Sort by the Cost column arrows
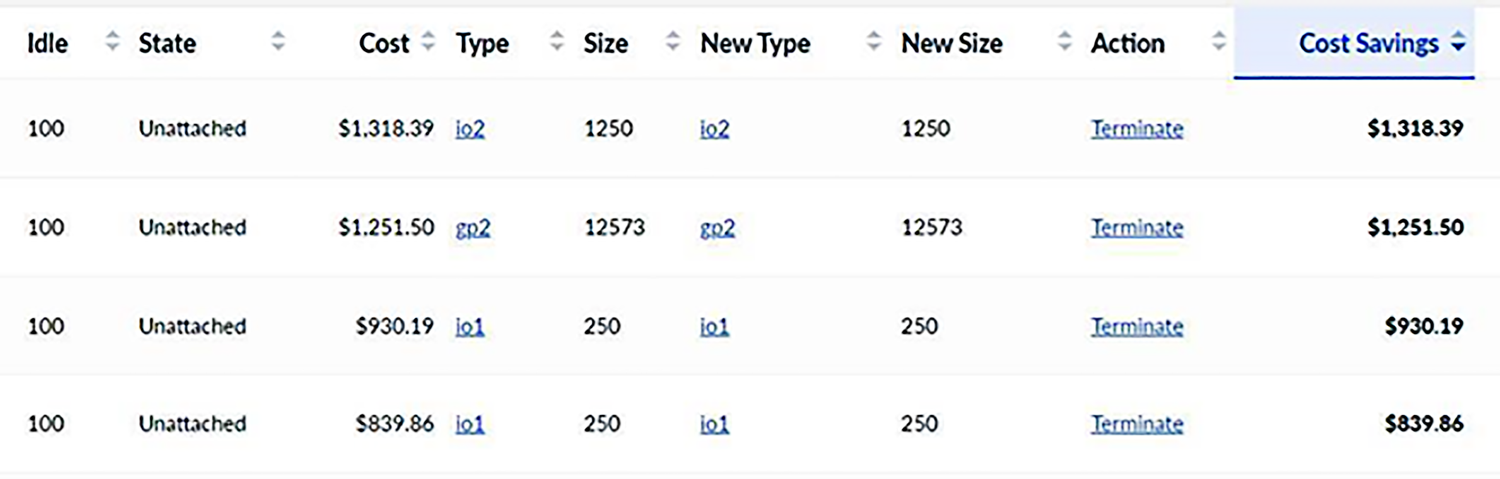The height and width of the screenshot is (479, 1500). 428,43
